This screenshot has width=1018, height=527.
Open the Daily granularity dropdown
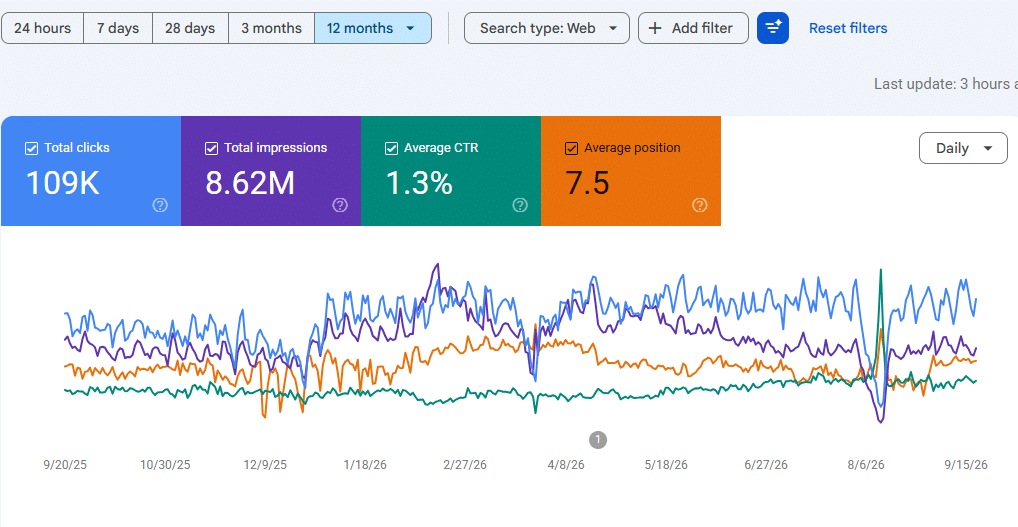[x=963, y=148]
